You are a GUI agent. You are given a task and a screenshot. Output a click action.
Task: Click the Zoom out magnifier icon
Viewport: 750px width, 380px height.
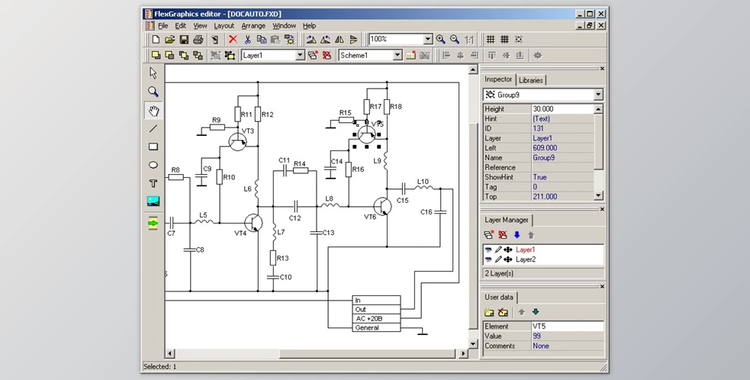point(455,39)
